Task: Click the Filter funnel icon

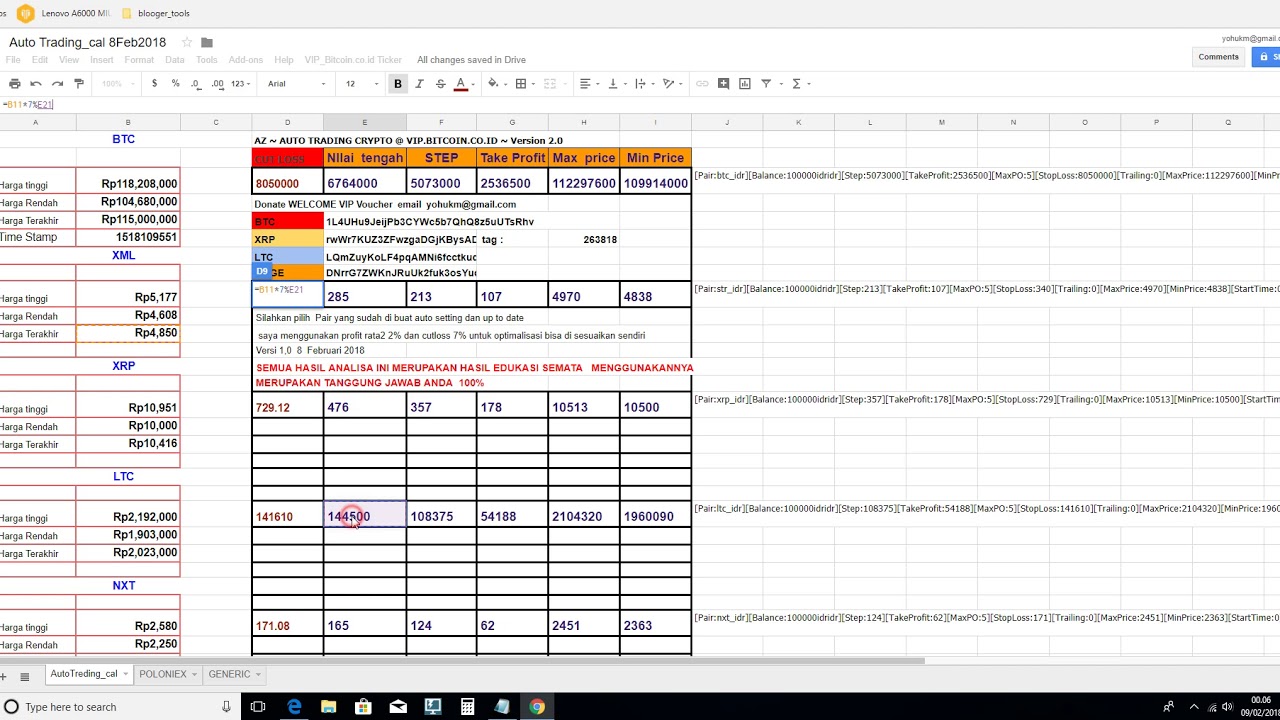Action: point(767,84)
